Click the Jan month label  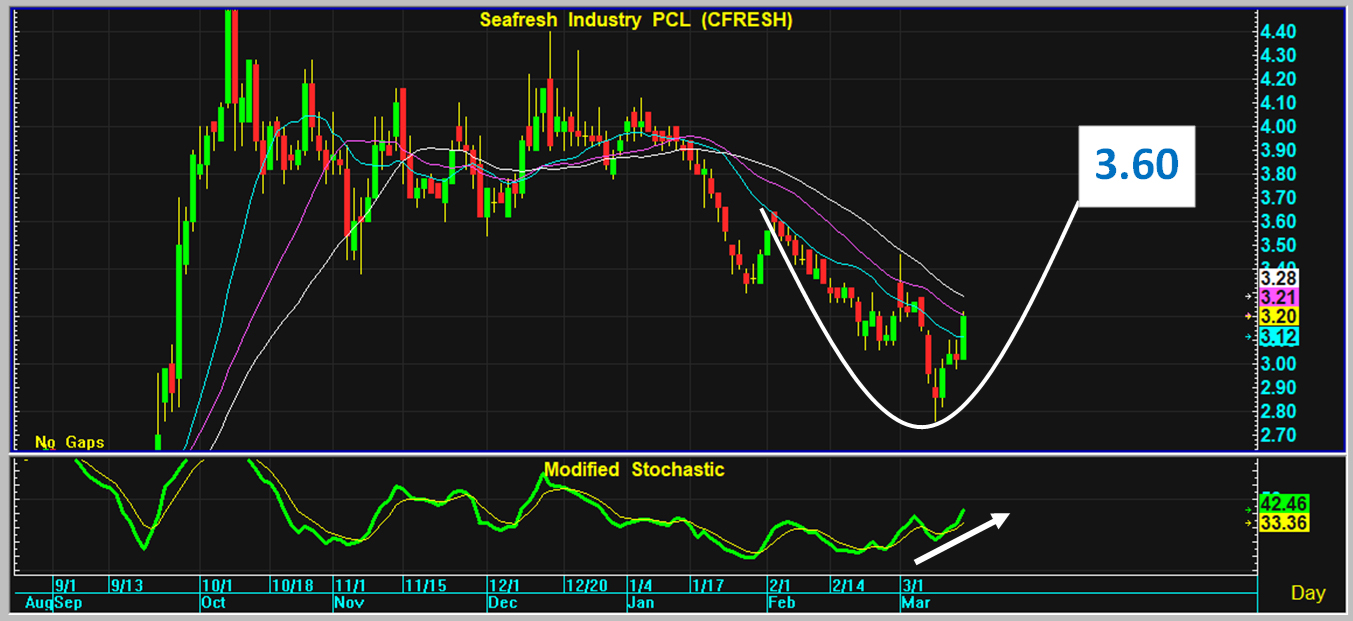[x=642, y=603]
